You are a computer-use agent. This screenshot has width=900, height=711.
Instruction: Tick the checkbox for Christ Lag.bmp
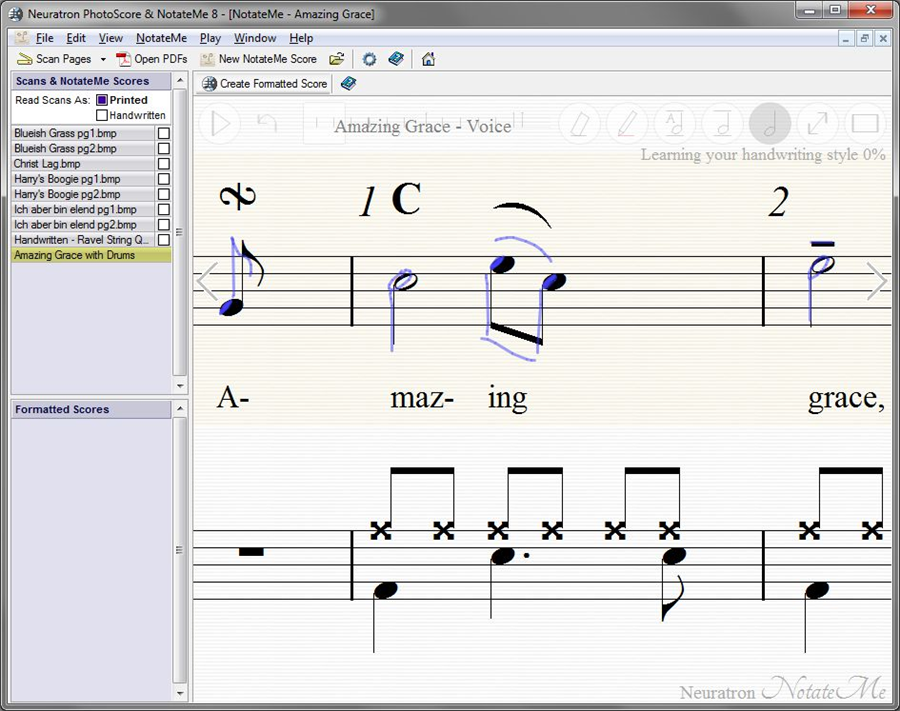click(x=163, y=164)
